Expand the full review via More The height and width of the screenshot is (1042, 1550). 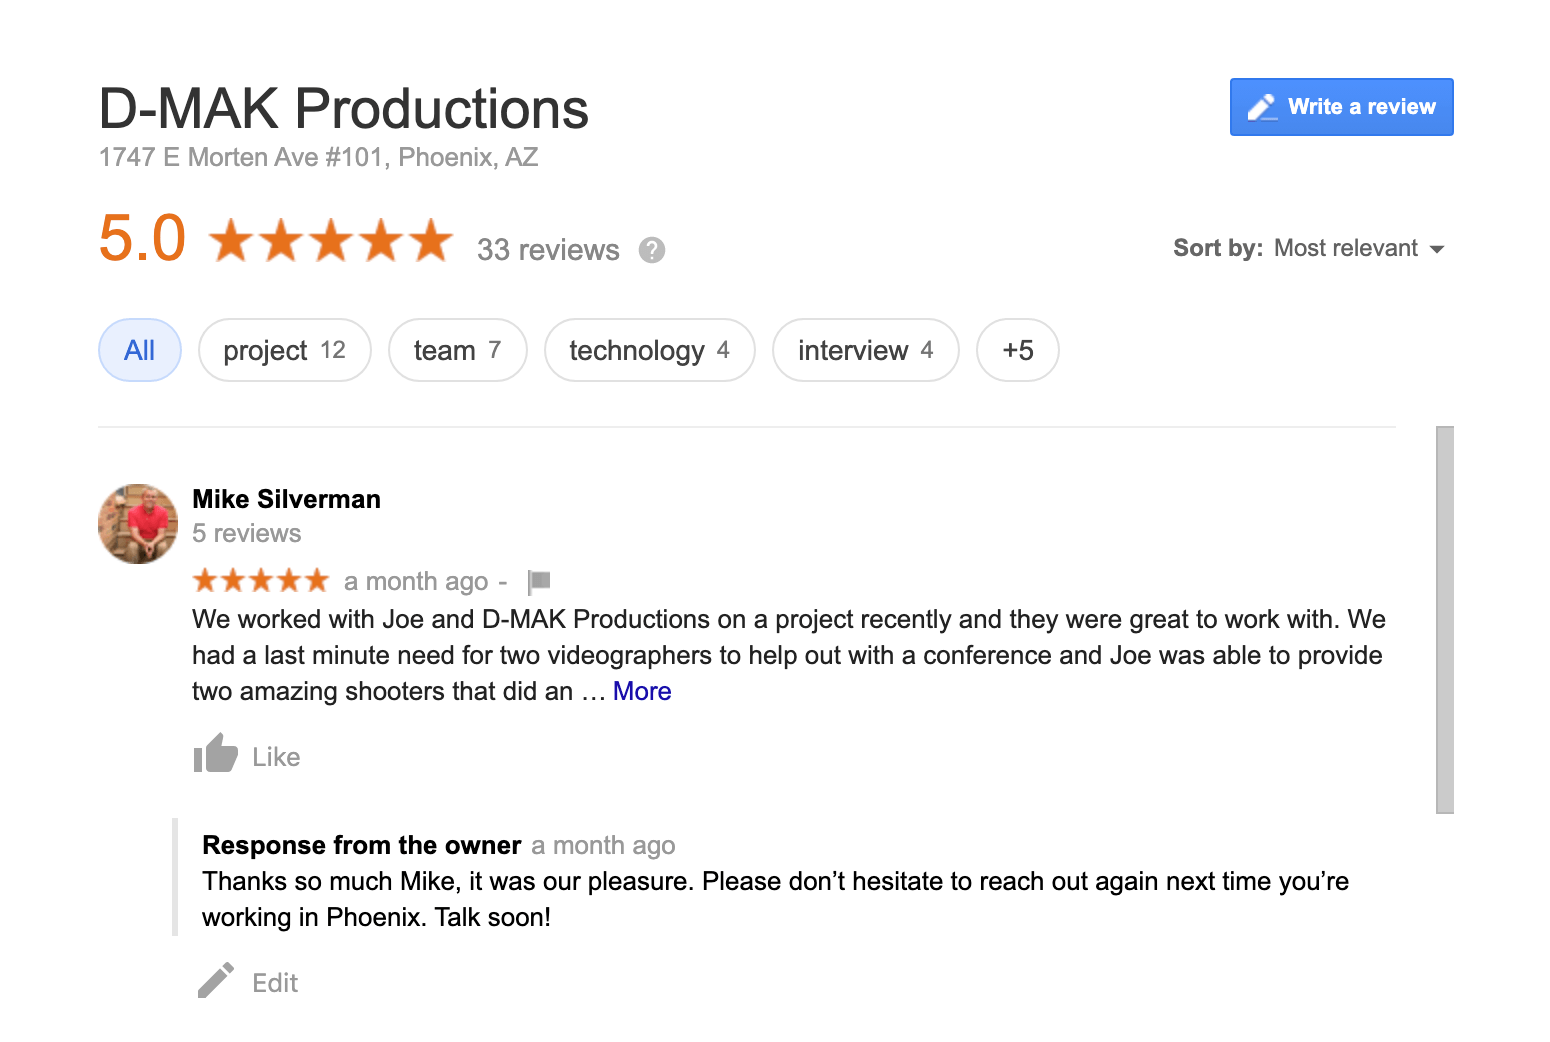click(x=642, y=691)
